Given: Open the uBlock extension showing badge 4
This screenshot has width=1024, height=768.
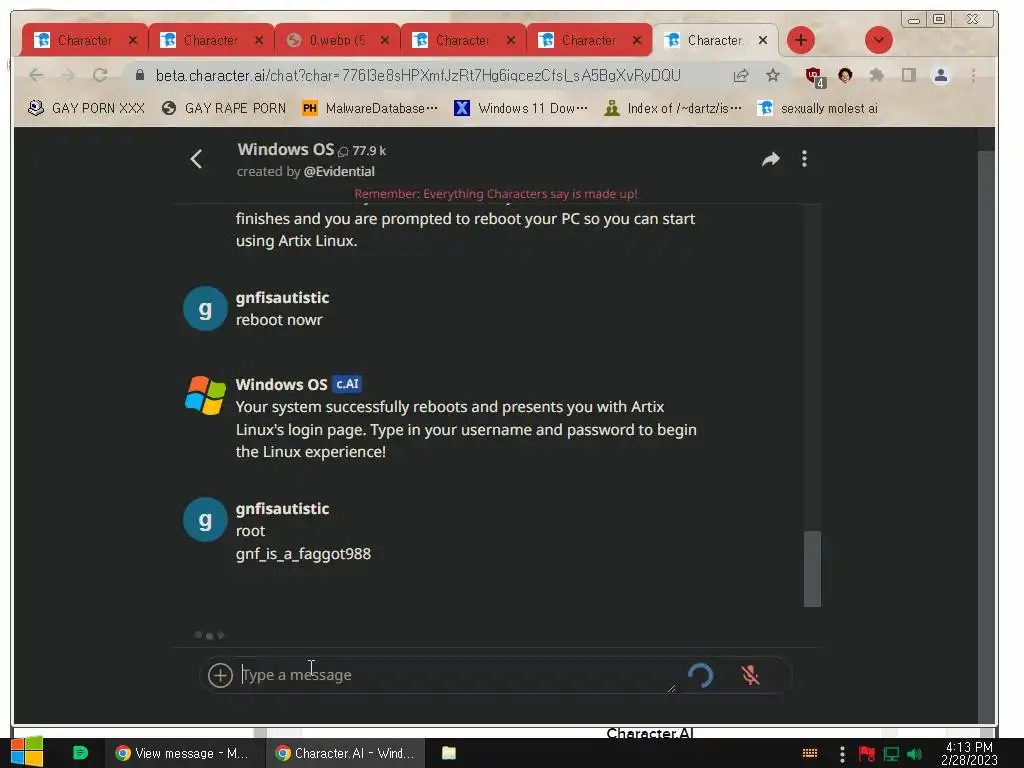Looking at the screenshot, I should (814, 77).
